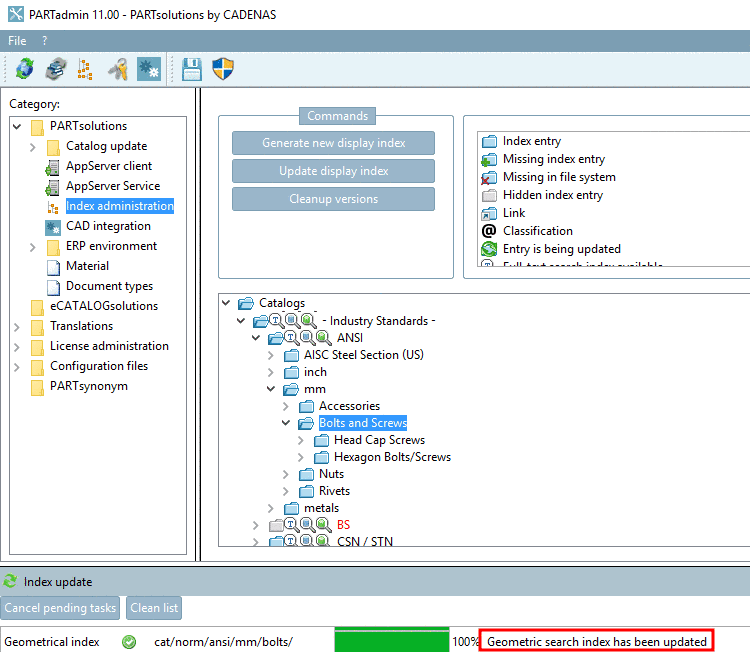750x652 pixels.
Task: Click the CAD integration item icon
Action: (x=53, y=227)
